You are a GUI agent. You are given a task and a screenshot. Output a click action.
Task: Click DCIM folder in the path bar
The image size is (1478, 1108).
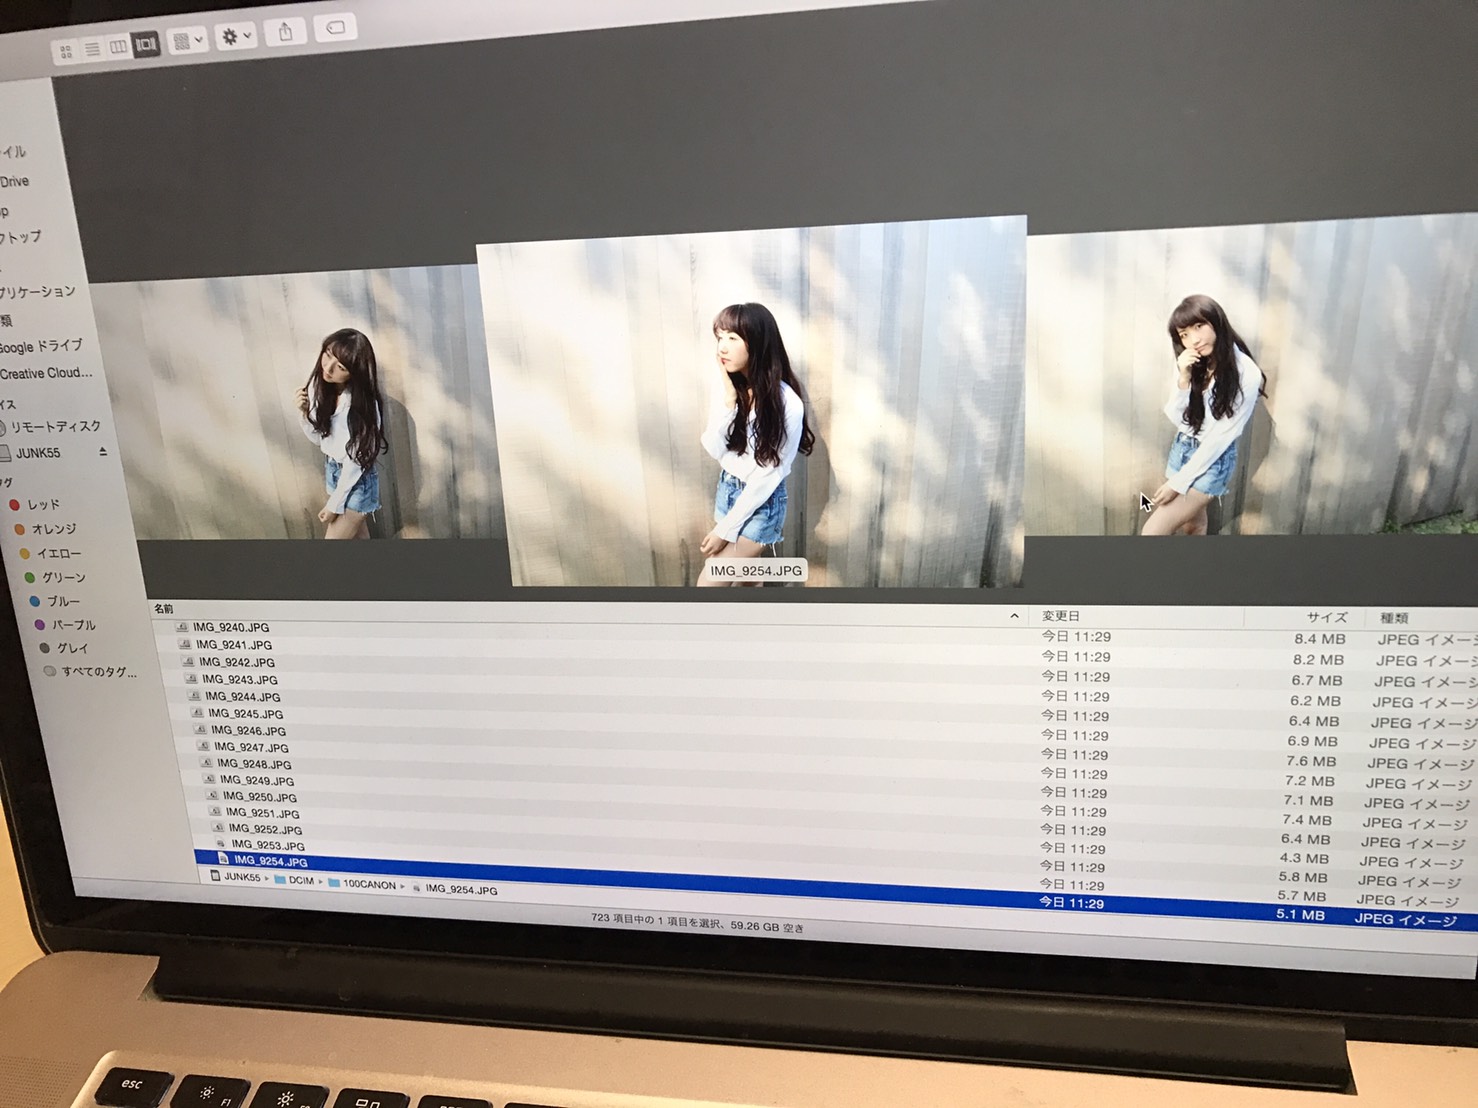[293, 881]
